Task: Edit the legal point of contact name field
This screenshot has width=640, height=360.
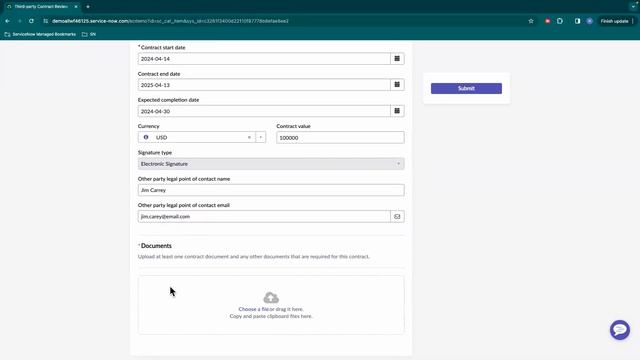Action: point(271,190)
